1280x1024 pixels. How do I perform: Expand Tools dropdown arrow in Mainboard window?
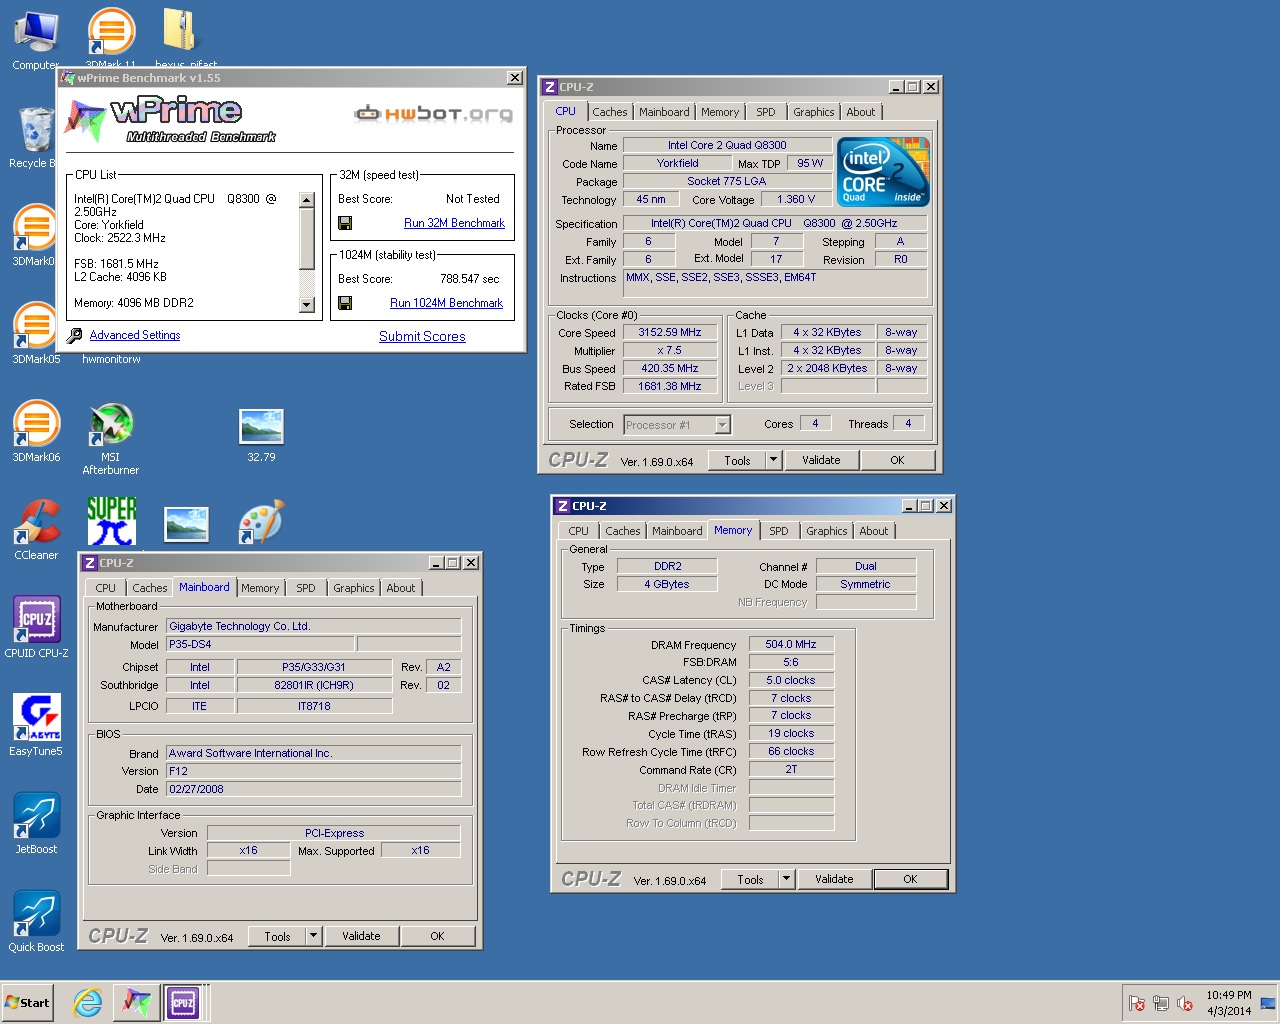click(x=313, y=936)
